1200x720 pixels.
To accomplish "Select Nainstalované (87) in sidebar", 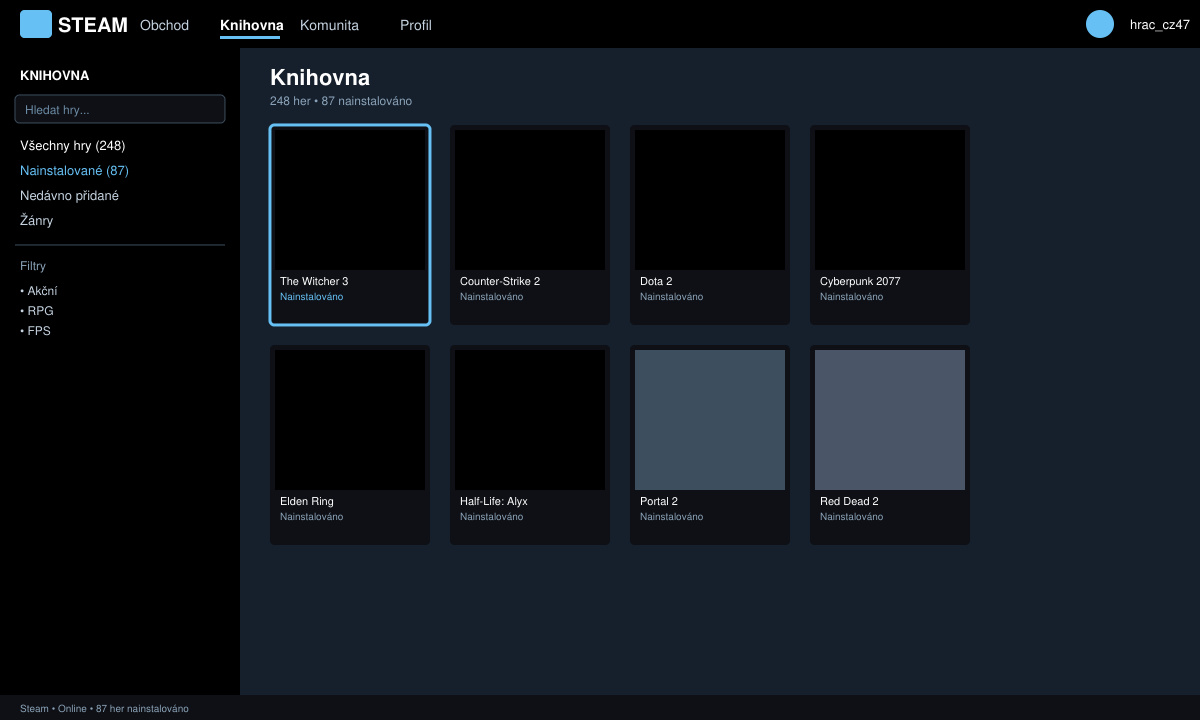I will (x=74, y=171).
